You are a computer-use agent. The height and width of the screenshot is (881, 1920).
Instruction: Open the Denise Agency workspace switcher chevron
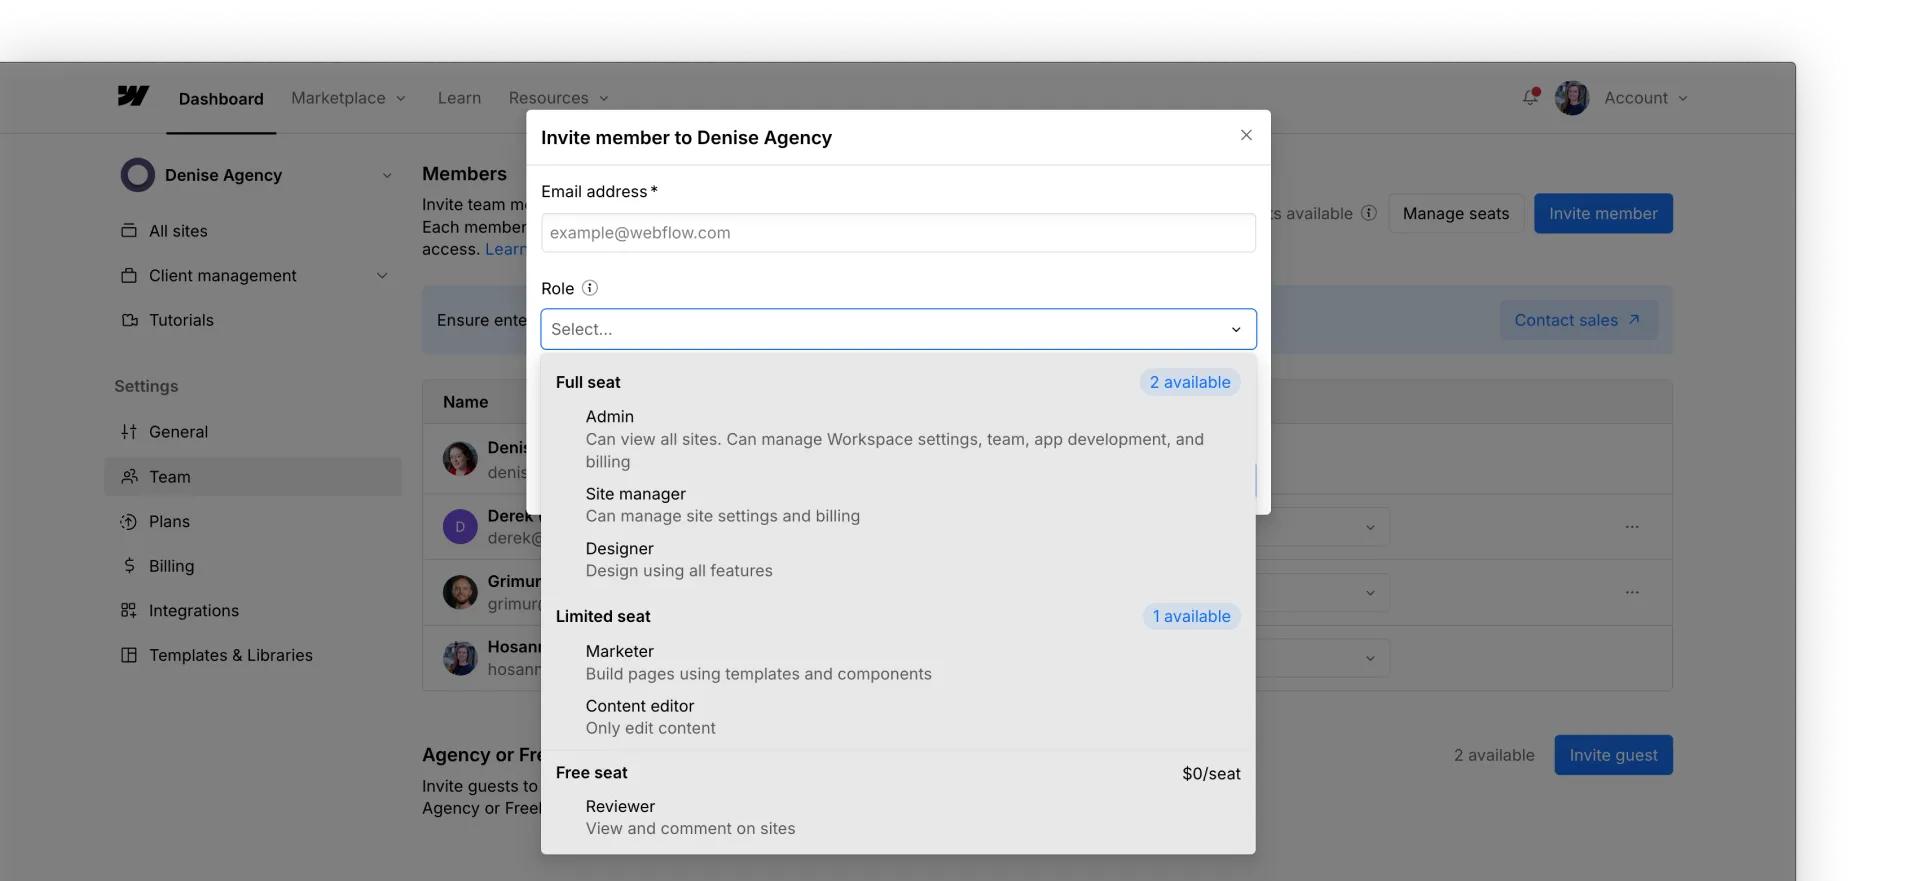(x=387, y=176)
